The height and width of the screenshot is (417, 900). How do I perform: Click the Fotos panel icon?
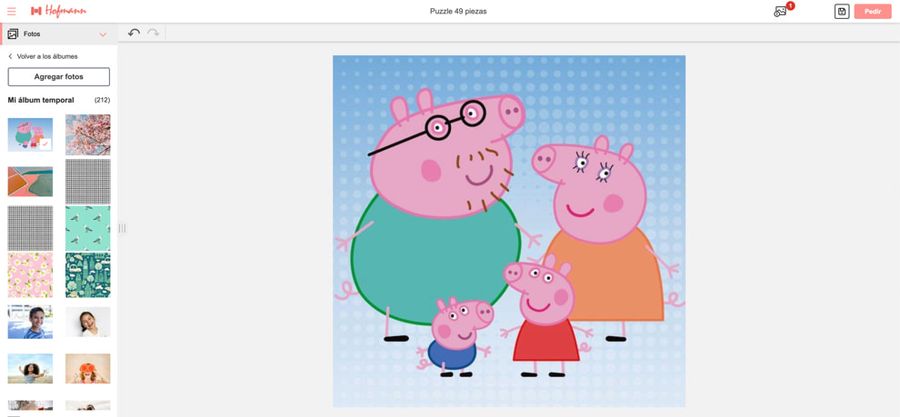[13, 34]
